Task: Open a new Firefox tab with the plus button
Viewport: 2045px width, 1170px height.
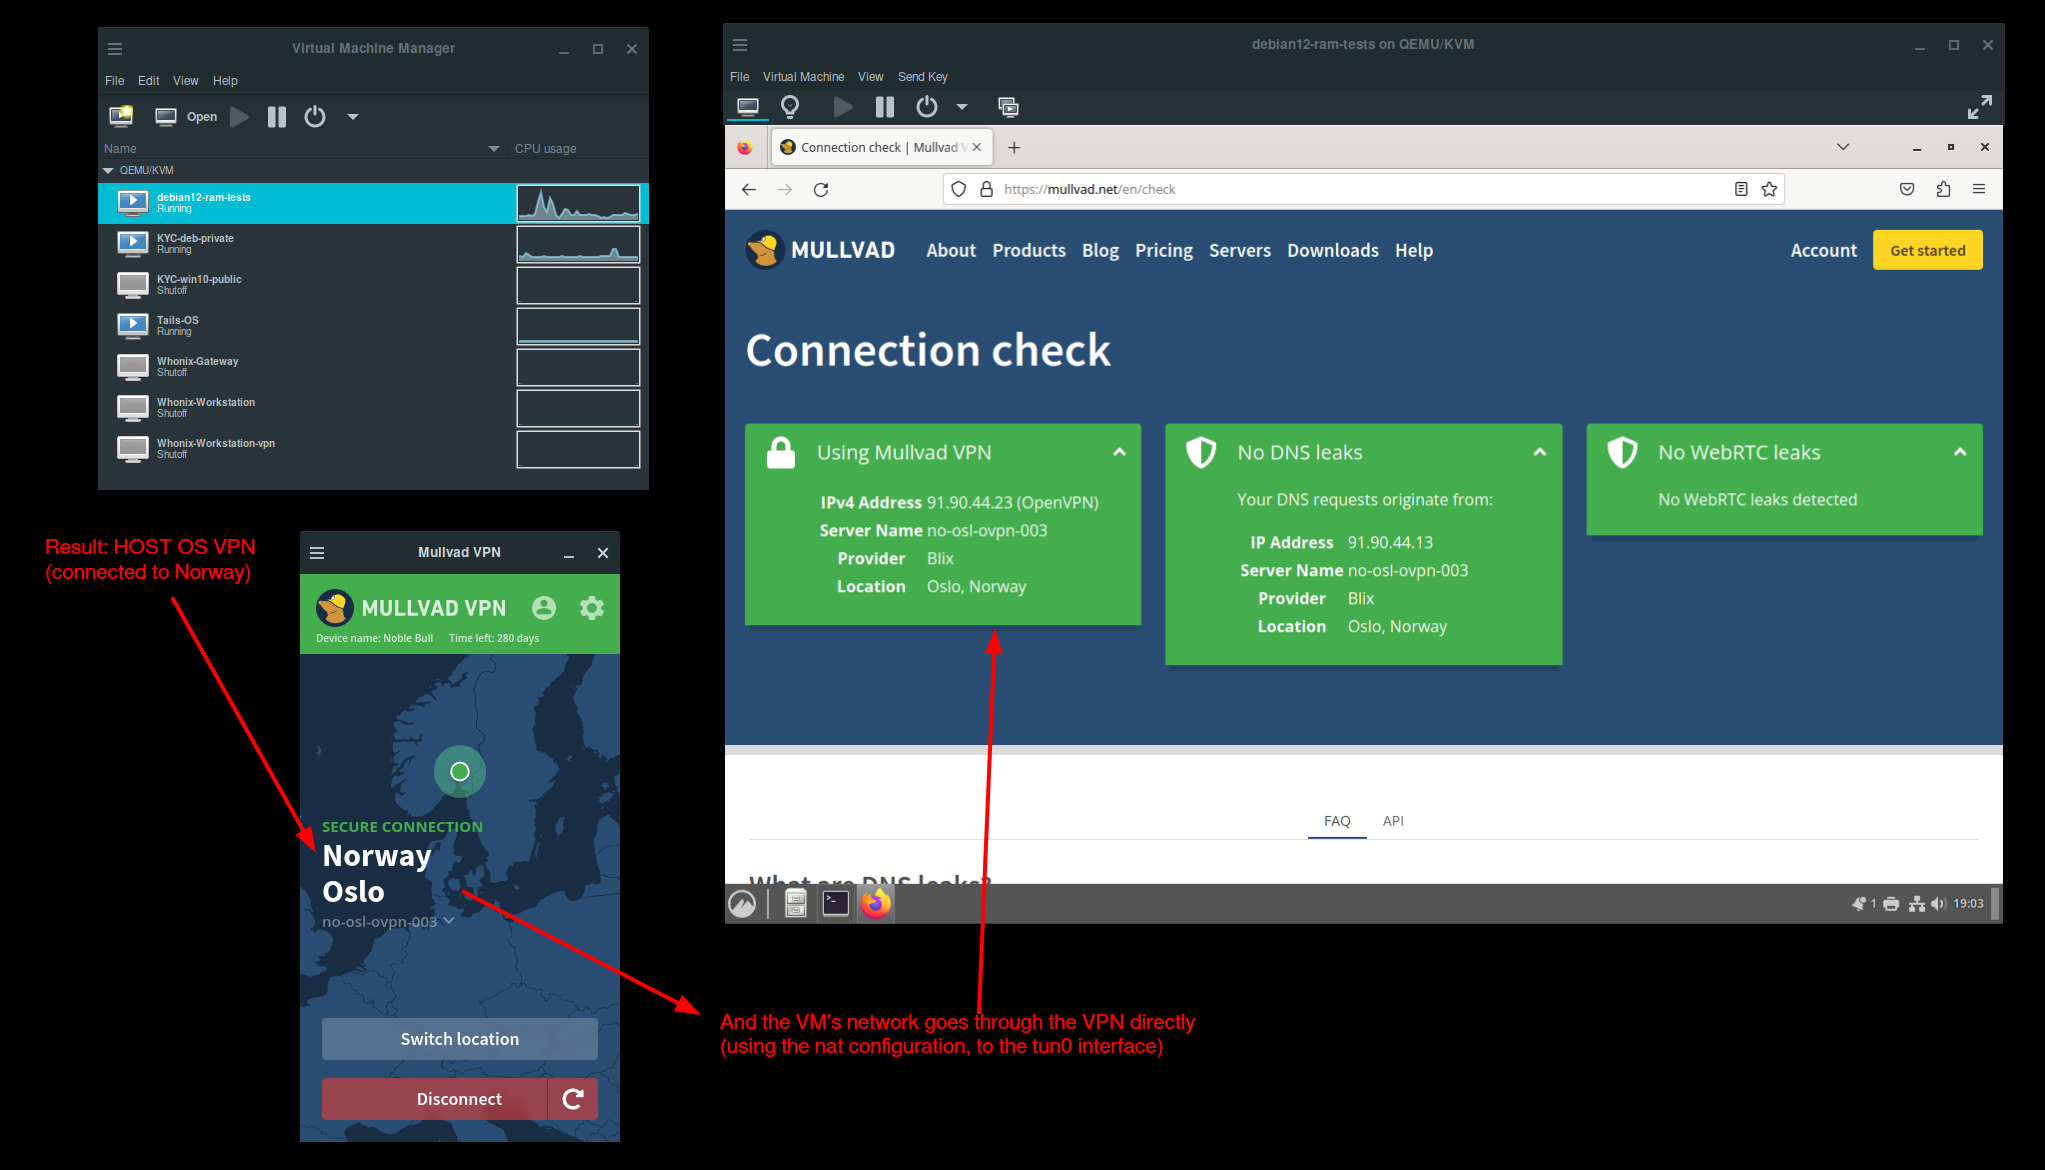Action: click(x=1014, y=148)
